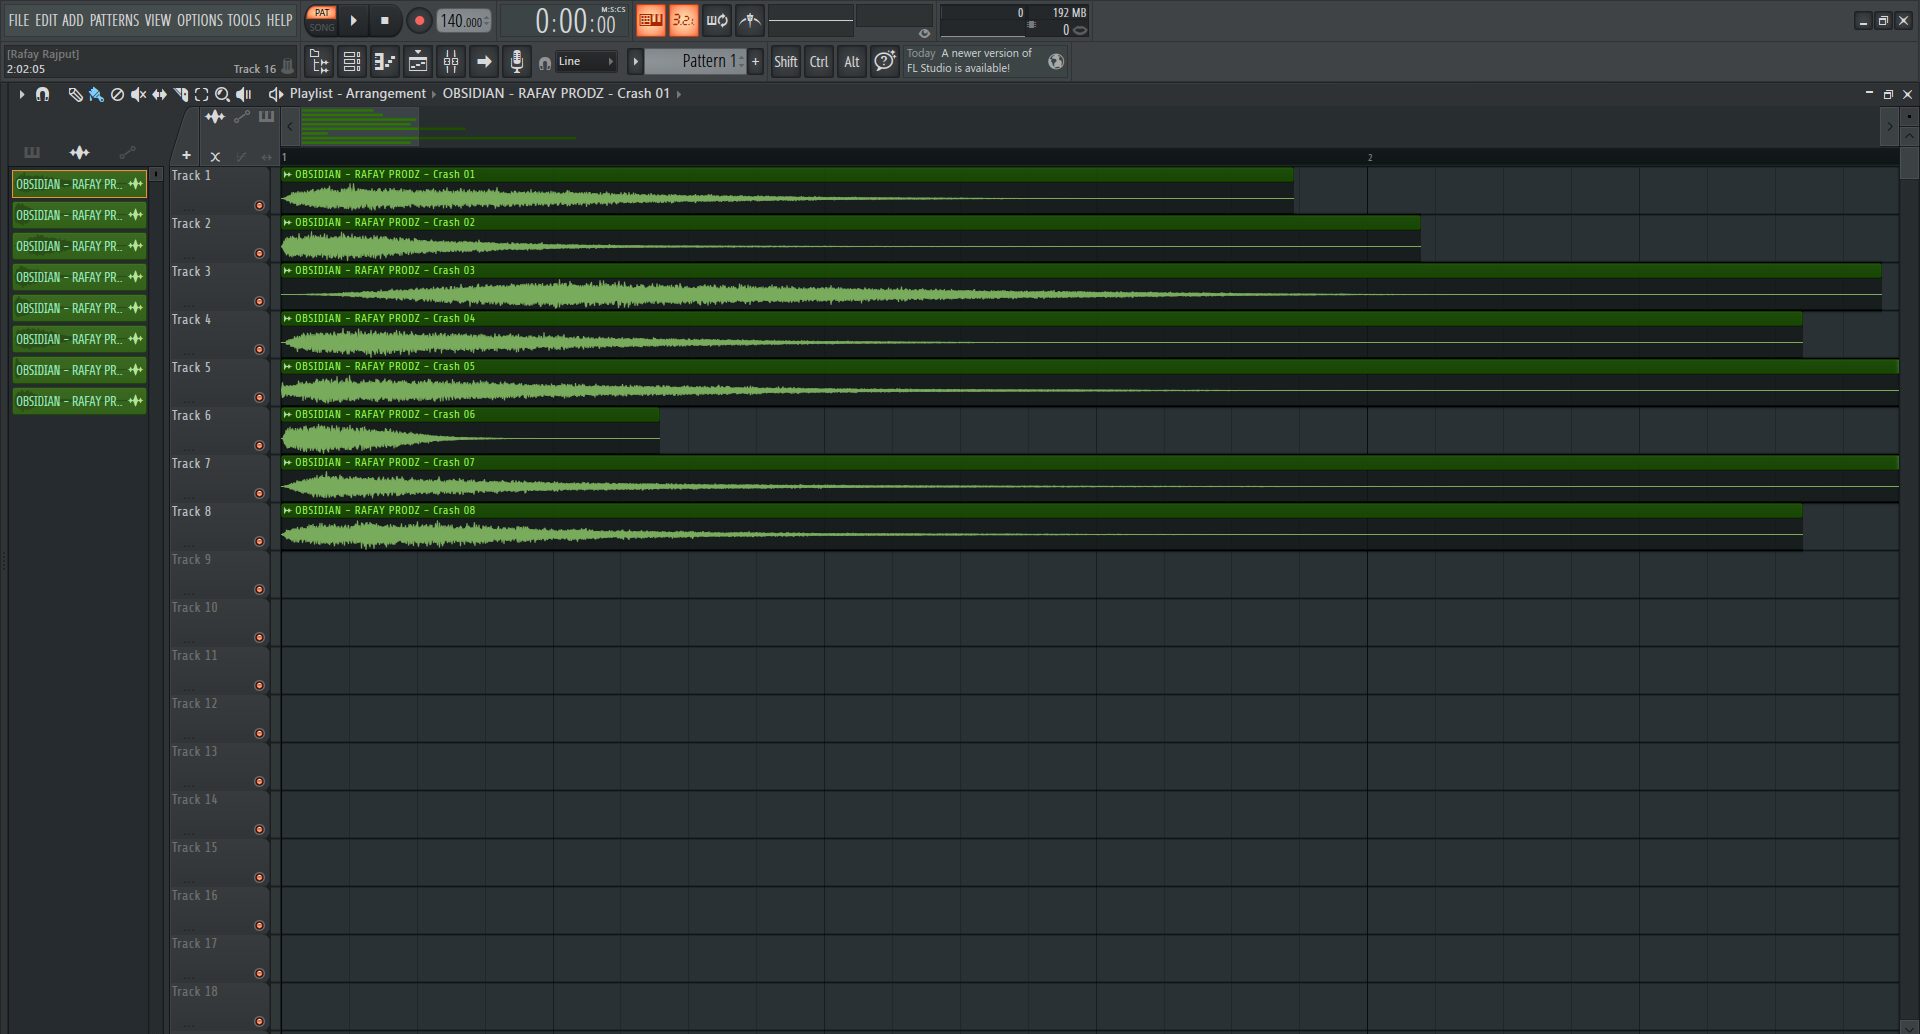Mute Track 3 using its dot
The height and width of the screenshot is (1034, 1920).
(x=259, y=301)
